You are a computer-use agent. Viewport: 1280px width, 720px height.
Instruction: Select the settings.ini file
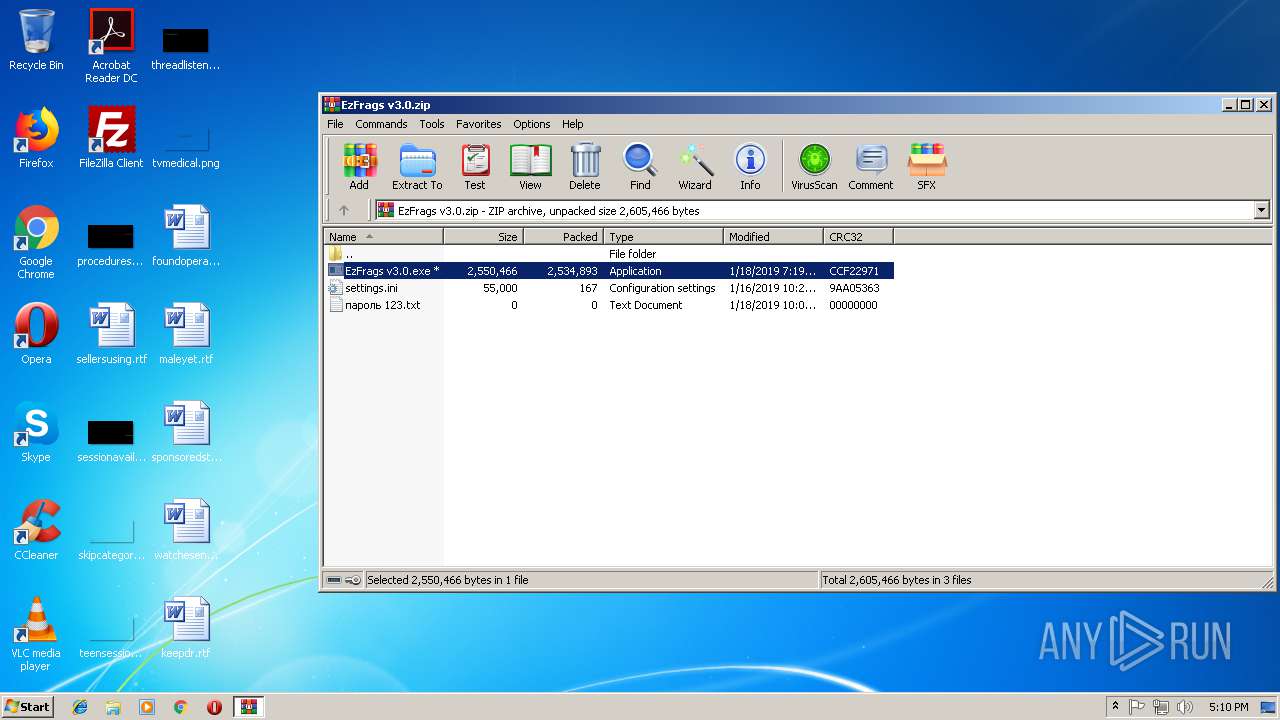609,288
